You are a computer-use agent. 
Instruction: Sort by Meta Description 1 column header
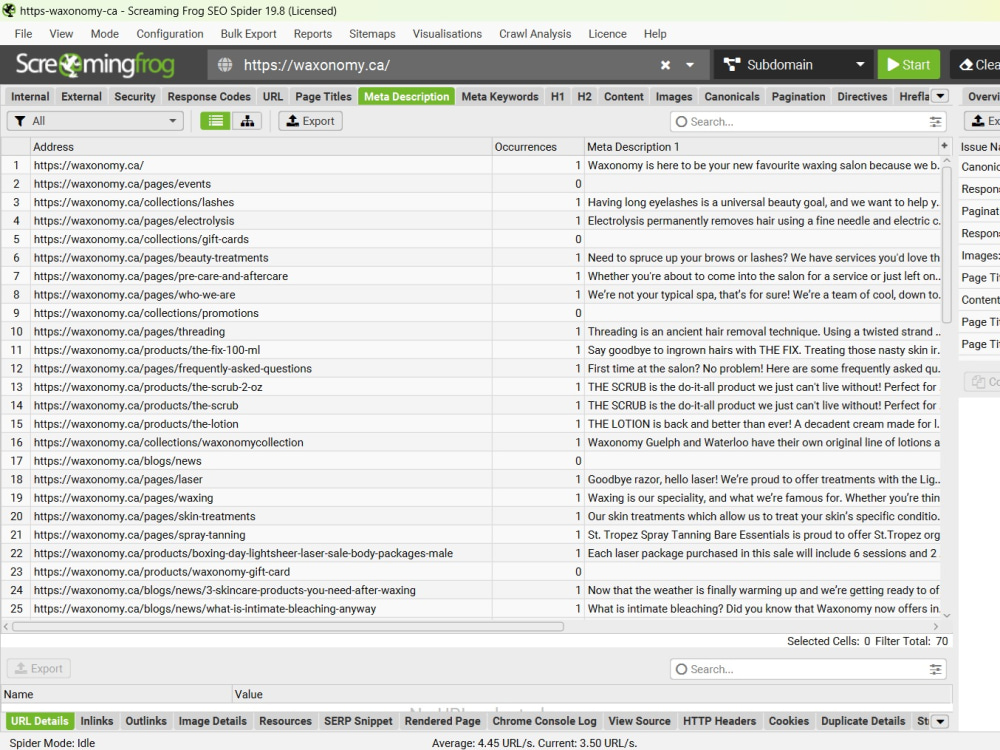point(761,147)
